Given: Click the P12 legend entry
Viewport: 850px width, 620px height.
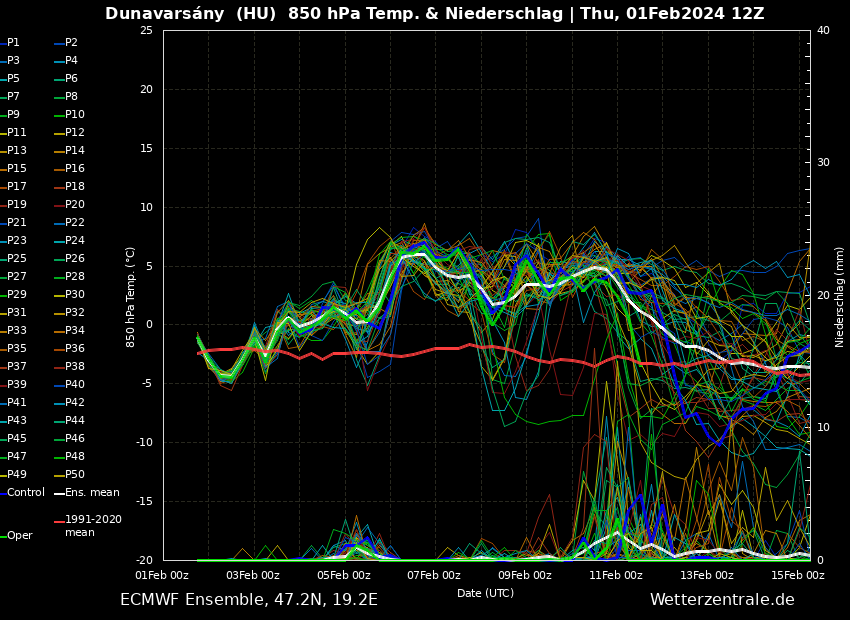Looking at the screenshot, I should (75, 133).
